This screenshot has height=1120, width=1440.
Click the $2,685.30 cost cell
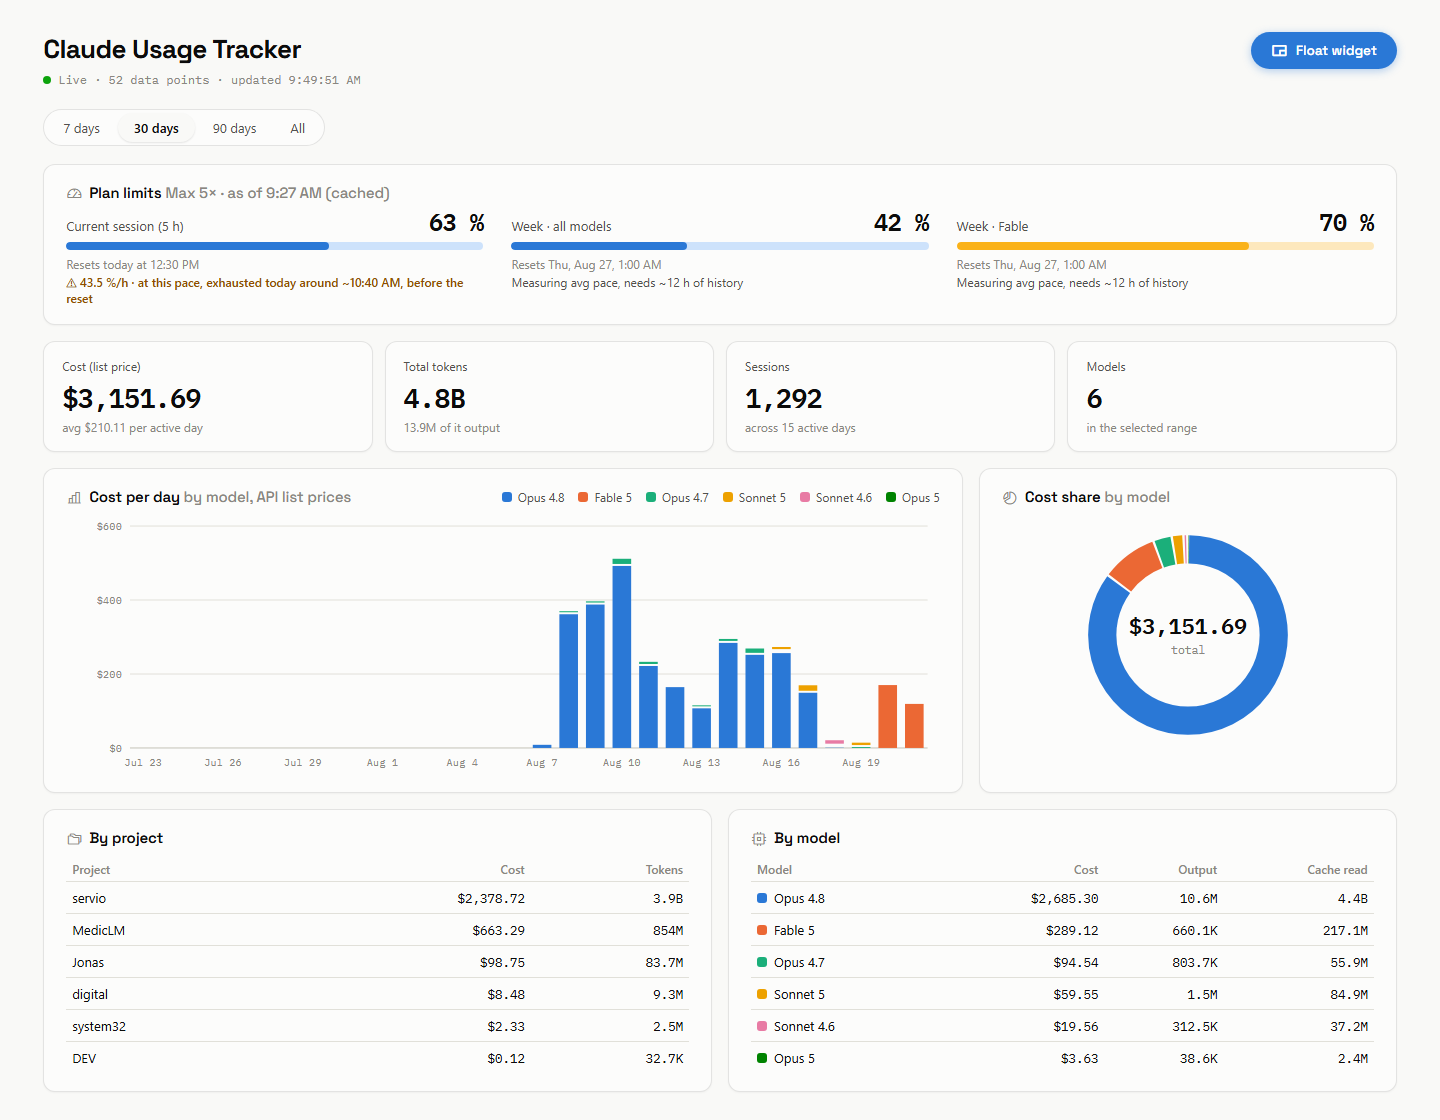(x=1065, y=899)
